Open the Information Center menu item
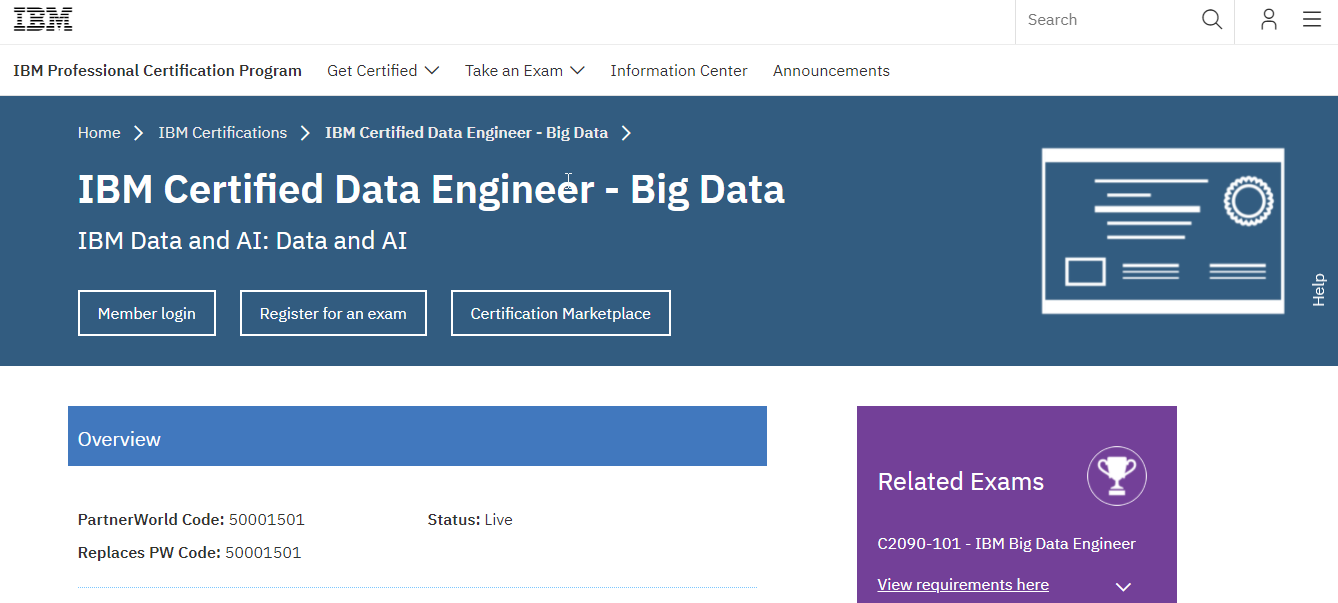The height and width of the screenshot is (603, 1338). (679, 71)
